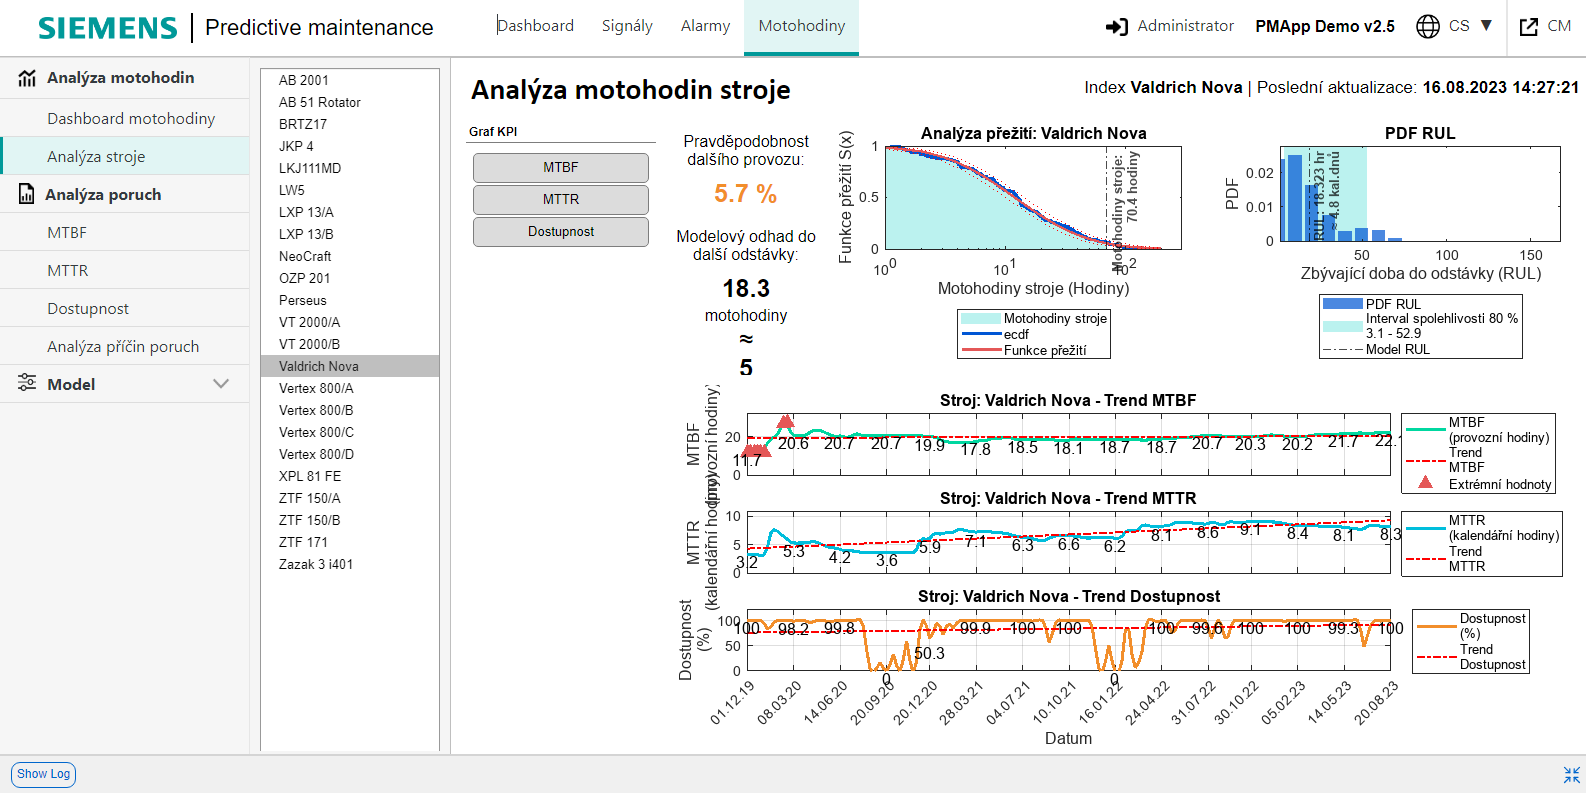
Task: Click the Administrator login arrow icon
Action: [x=1116, y=27]
